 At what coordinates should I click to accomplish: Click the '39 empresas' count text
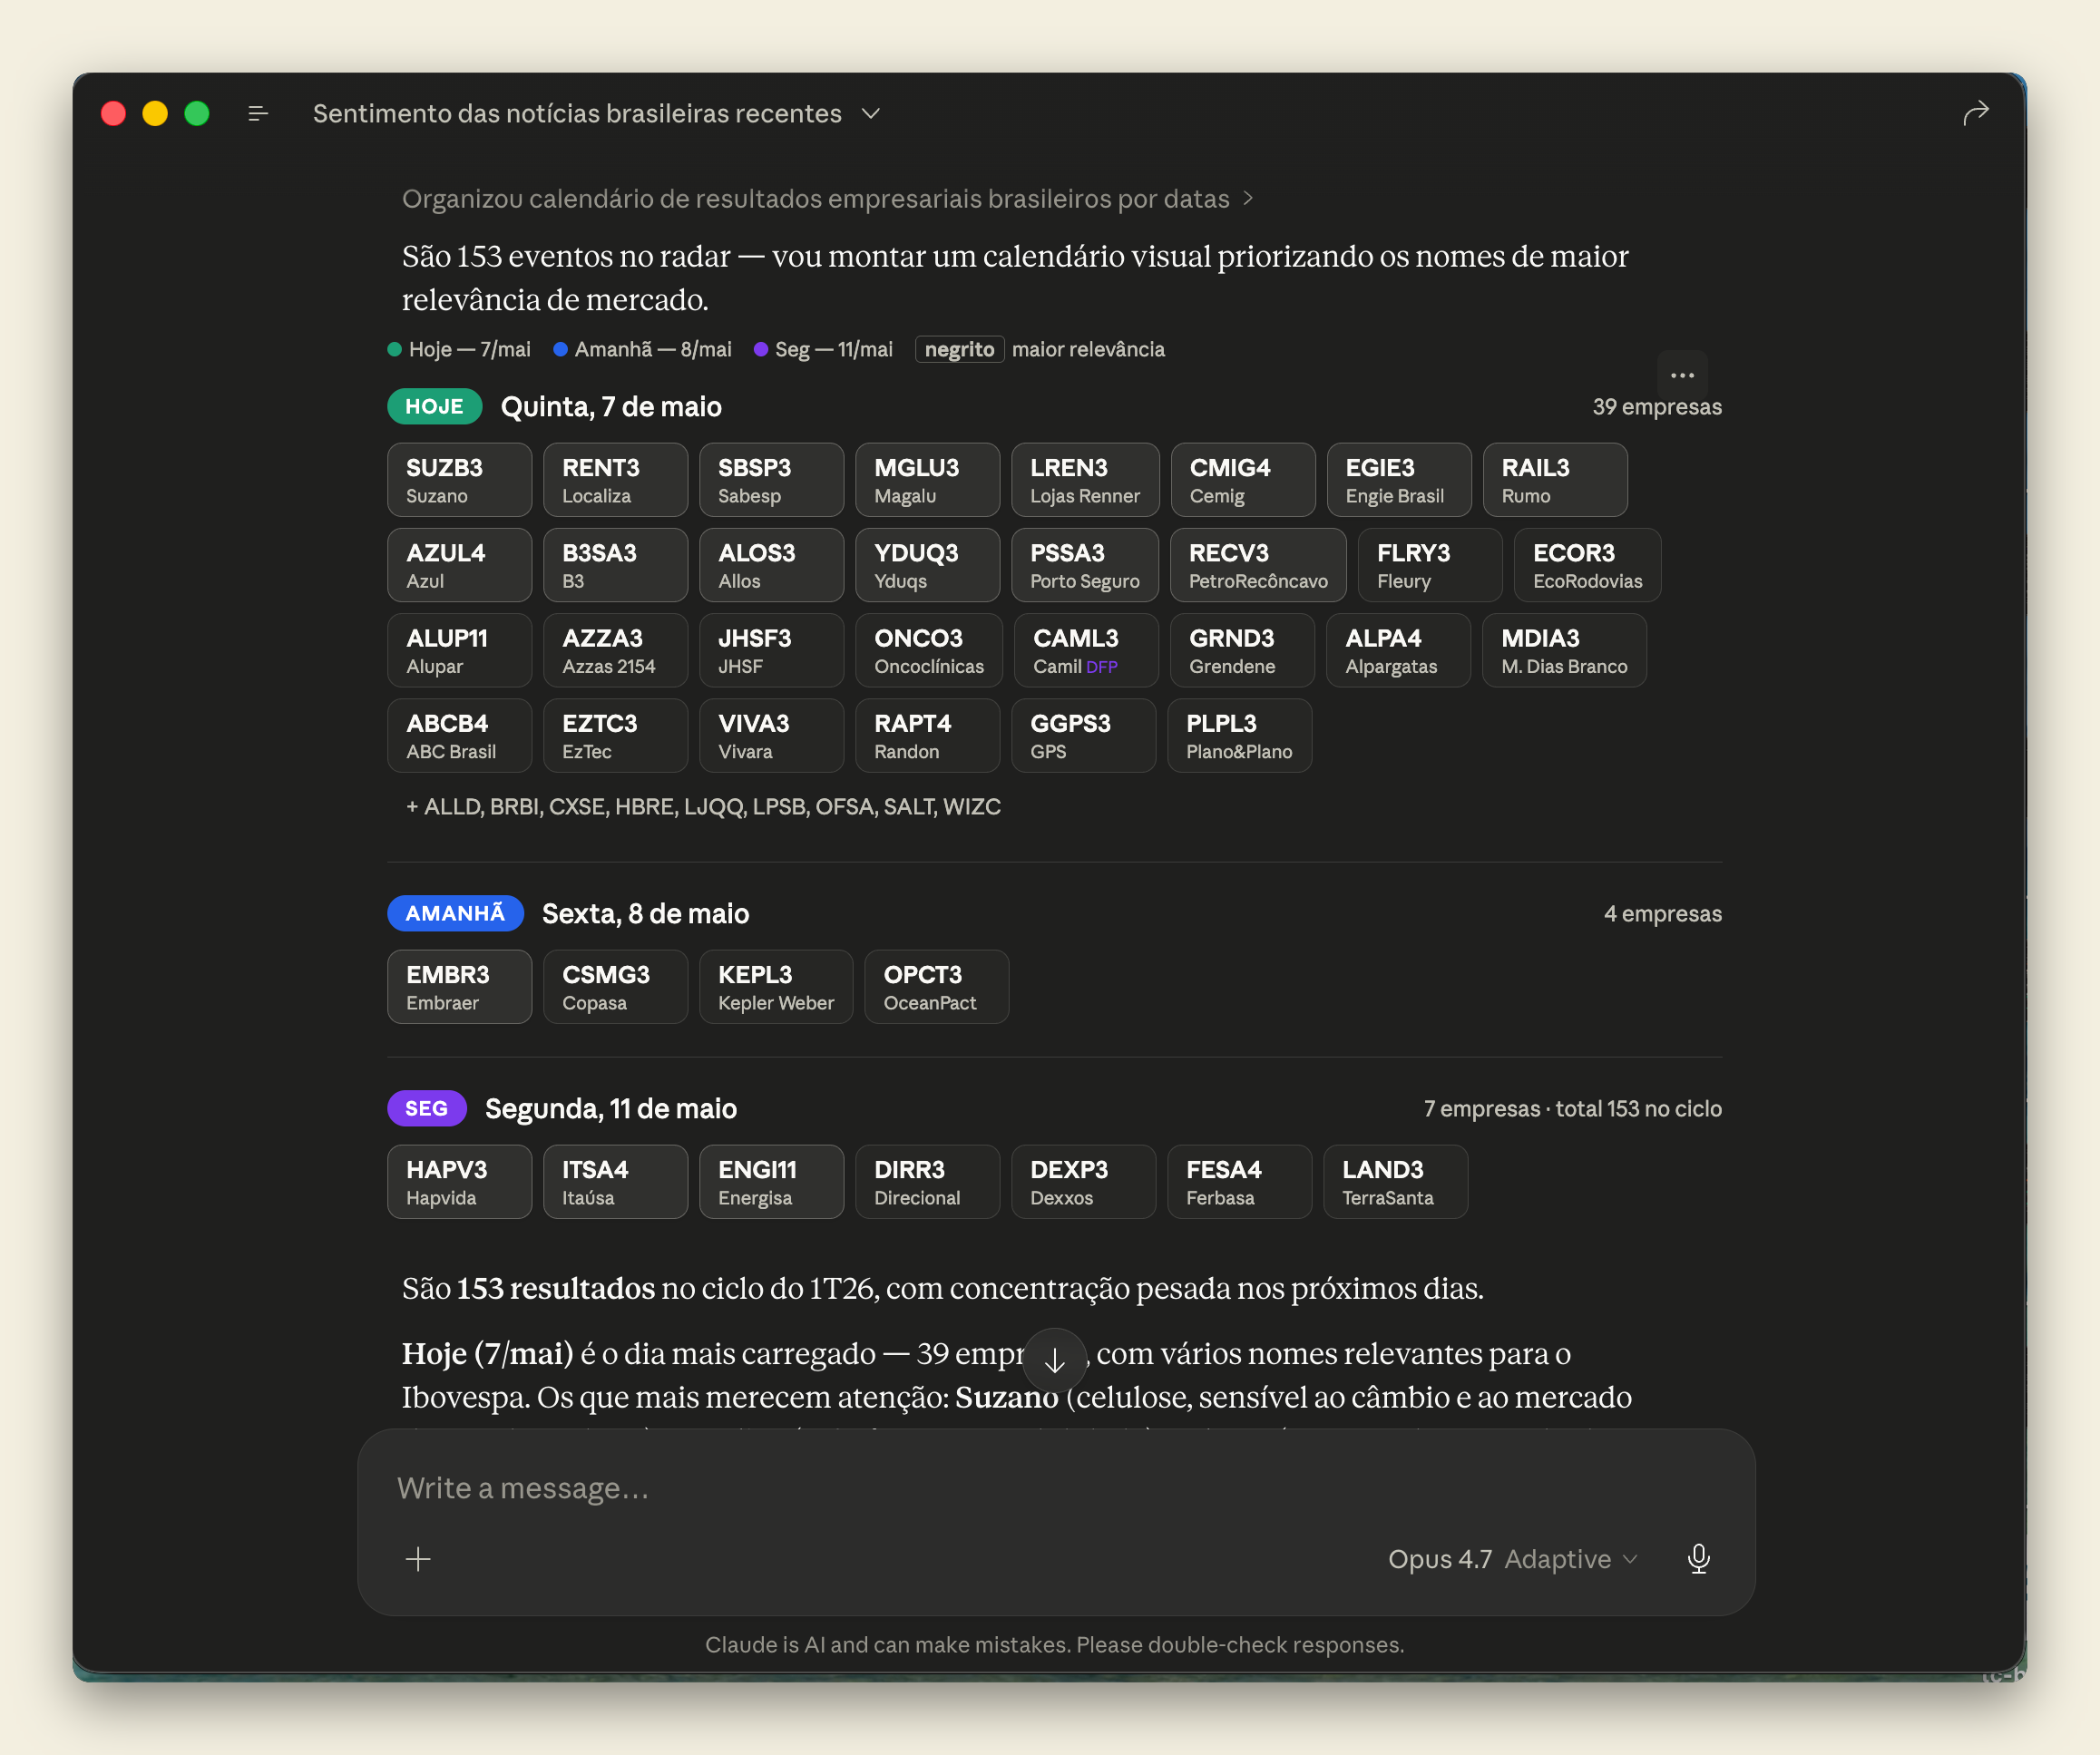(1657, 407)
